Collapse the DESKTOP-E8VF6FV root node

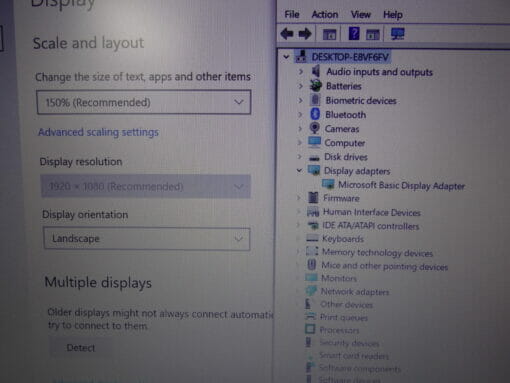pyautogui.click(x=286, y=57)
